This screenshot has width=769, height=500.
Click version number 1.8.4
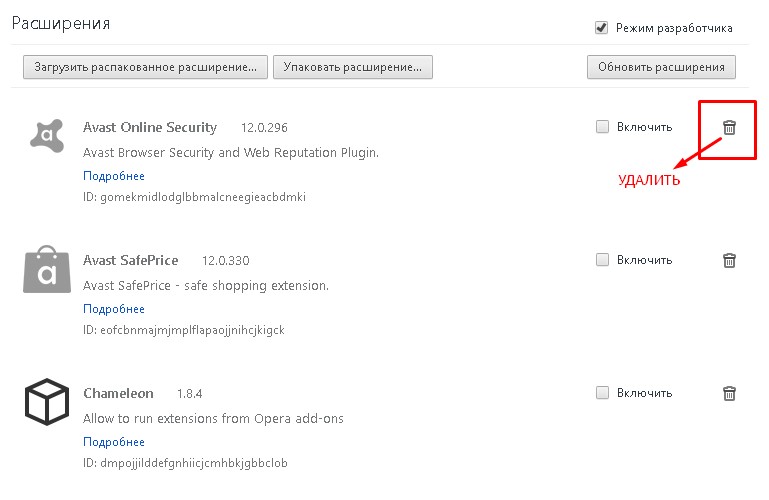pyautogui.click(x=189, y=394)
